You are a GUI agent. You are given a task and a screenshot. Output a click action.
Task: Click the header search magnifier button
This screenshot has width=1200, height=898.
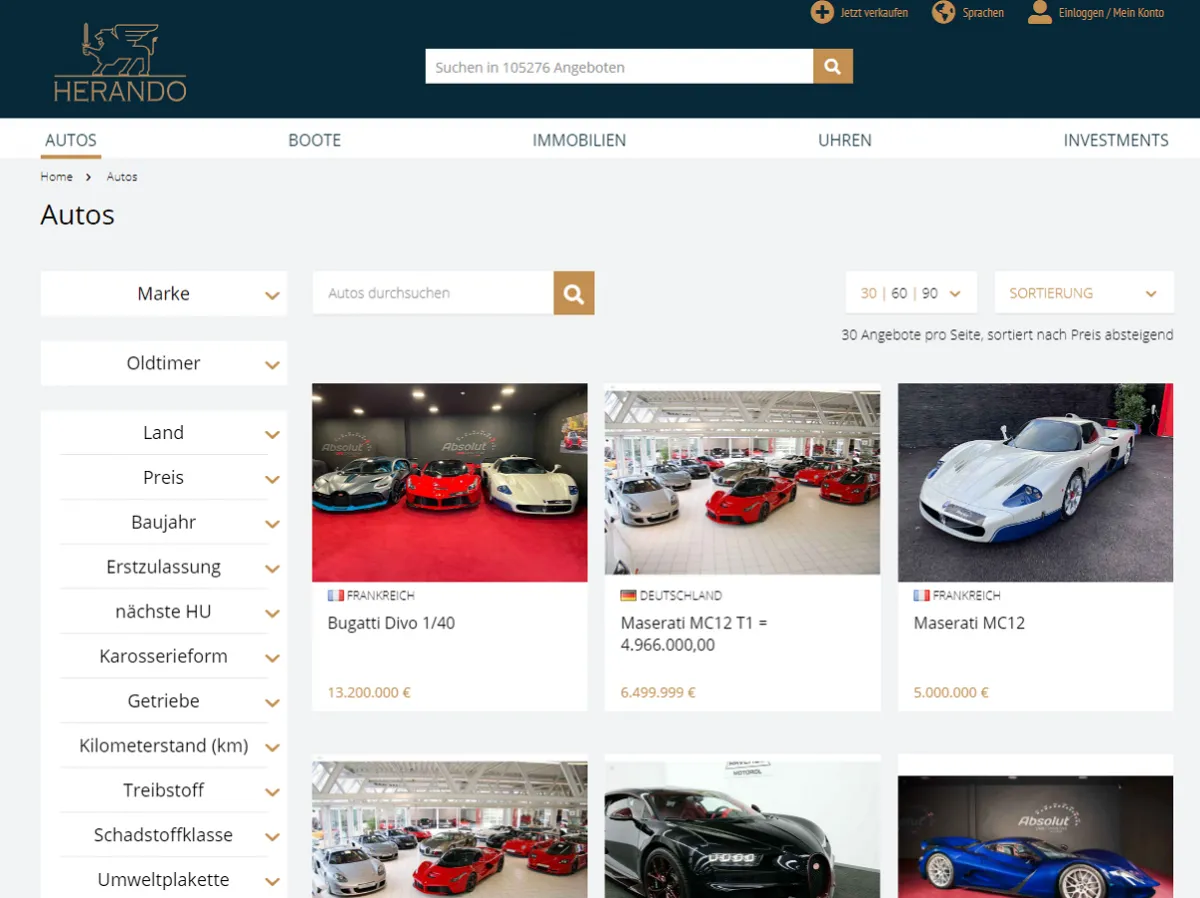(832, 67)
